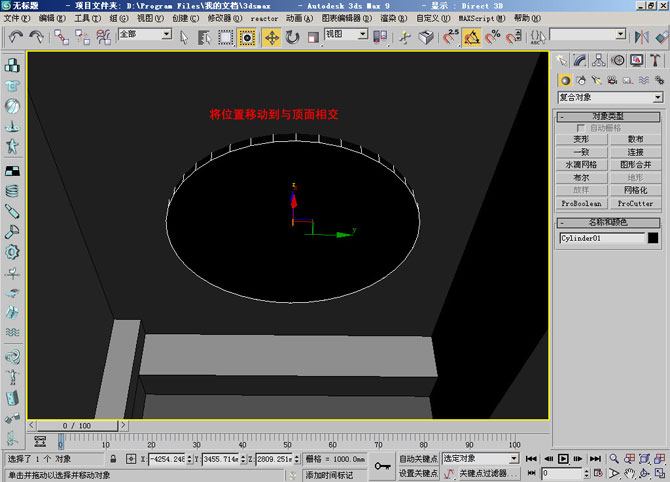670x482 pixels.
Task: Toggle the 自动关键点 auto key button
Action: click(x=418, y=459)
